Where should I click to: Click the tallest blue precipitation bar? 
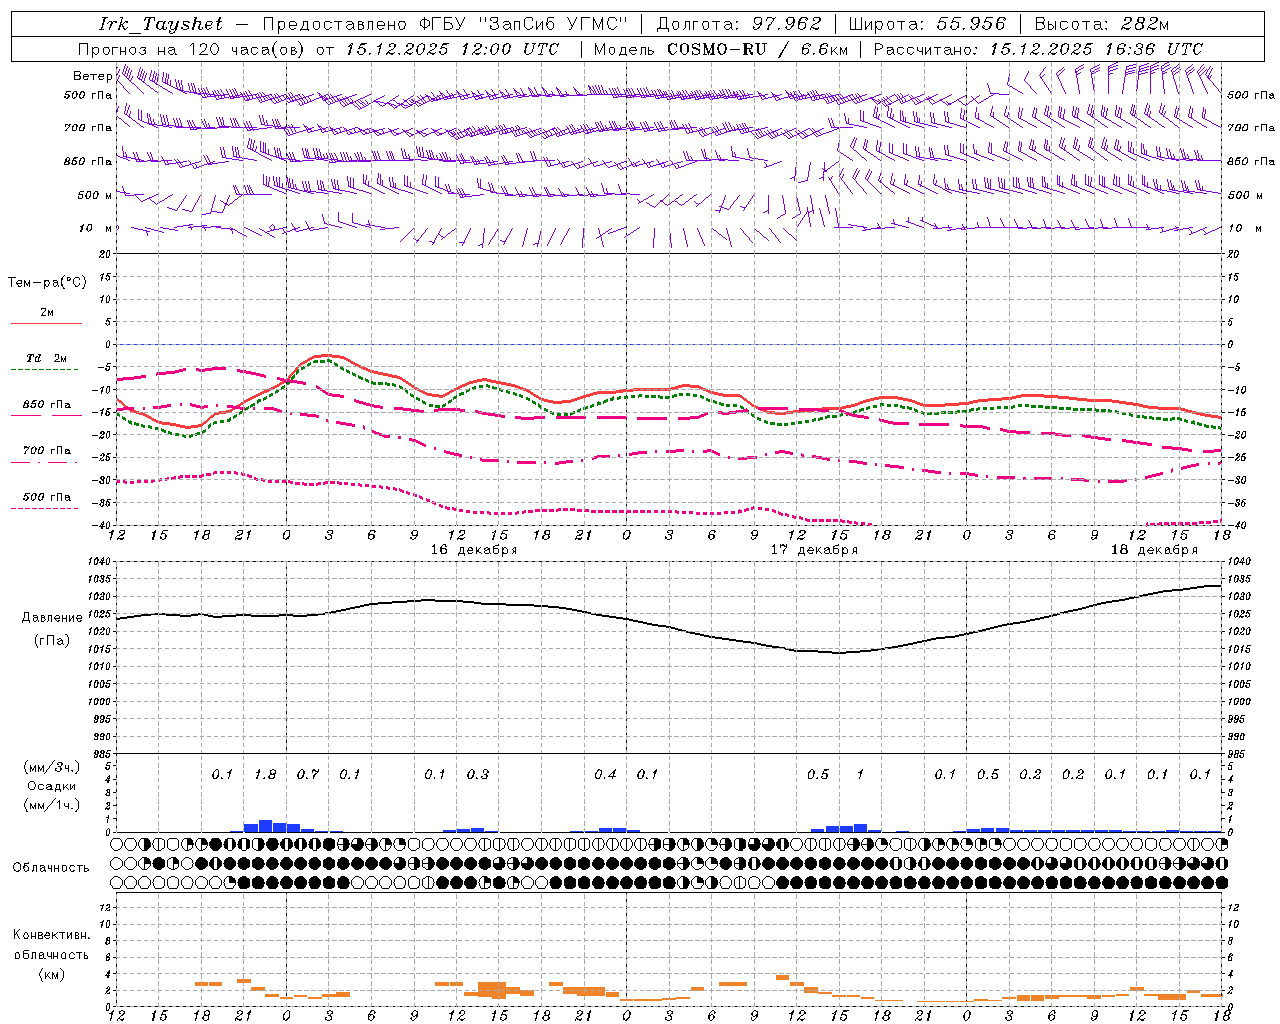[265, 826]
